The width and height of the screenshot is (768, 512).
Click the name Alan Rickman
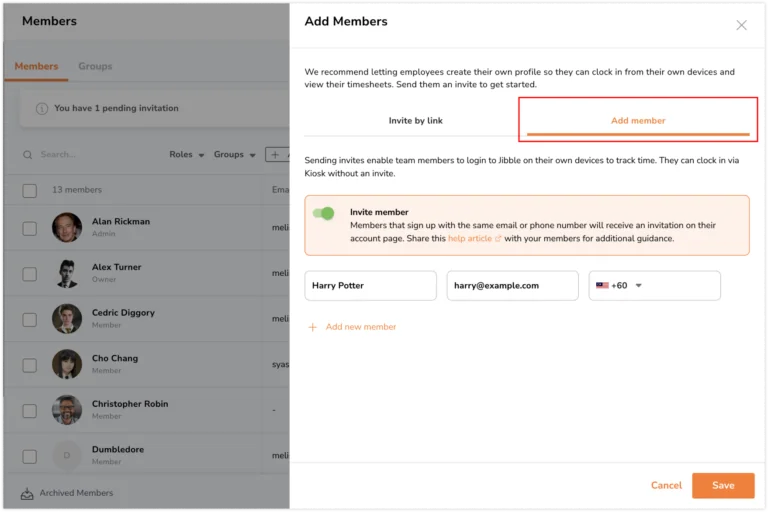pyautogui.click(x=121, y=221)
